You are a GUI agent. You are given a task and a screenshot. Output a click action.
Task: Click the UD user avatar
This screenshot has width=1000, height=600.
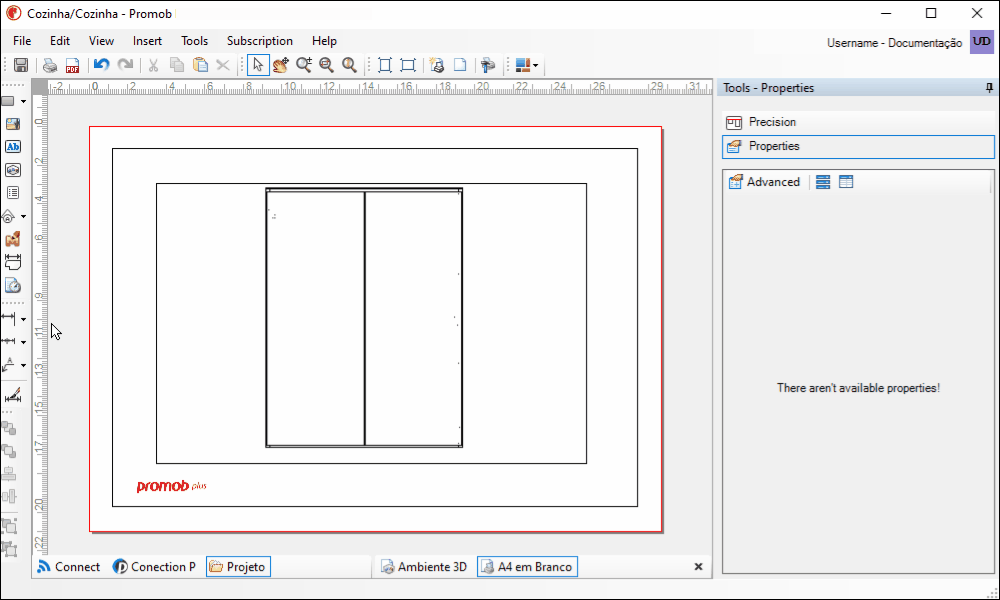[x=982, y=42]
